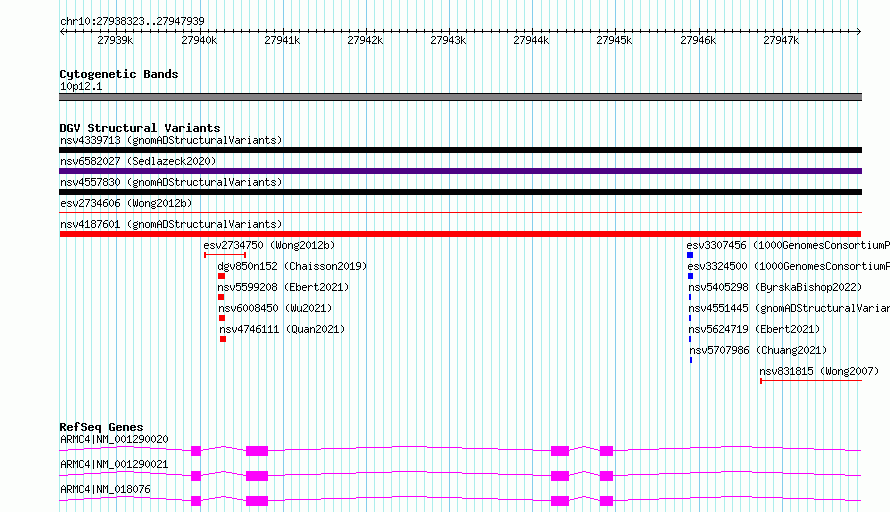Click the 10p12.1 cytogenetic band bar

(x=460, y=97)
